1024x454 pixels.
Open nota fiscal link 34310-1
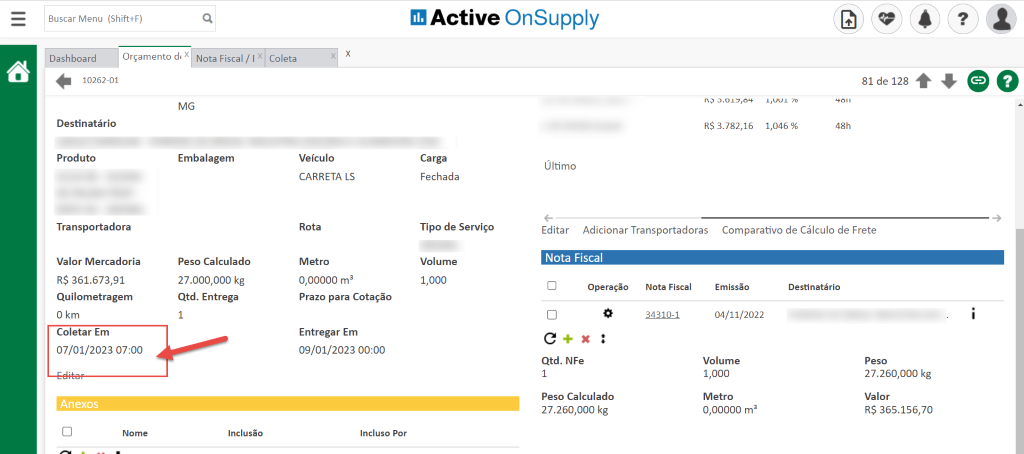pos(662,315)
